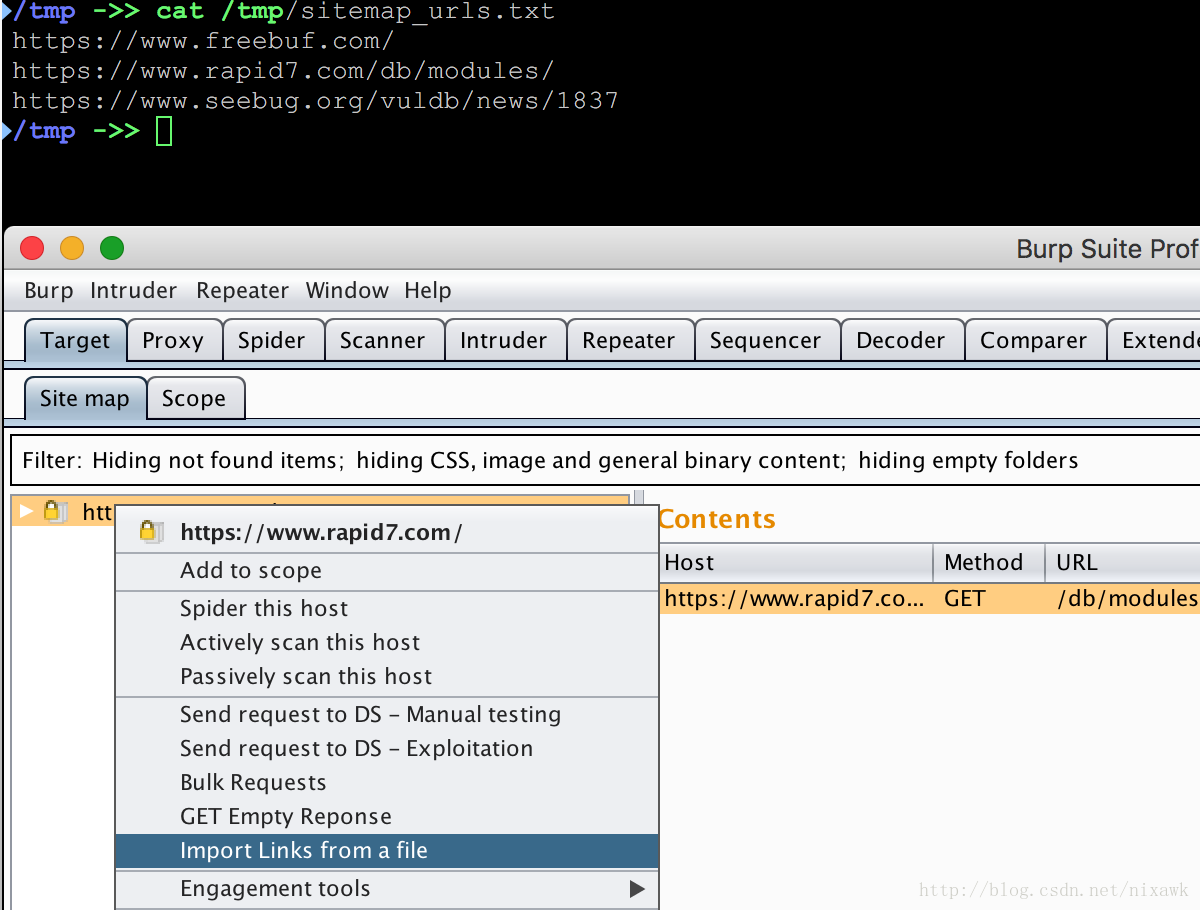Click the terminal cursor at the prompt
This screenshot has height=910, width=1200.
coord(164,131)
